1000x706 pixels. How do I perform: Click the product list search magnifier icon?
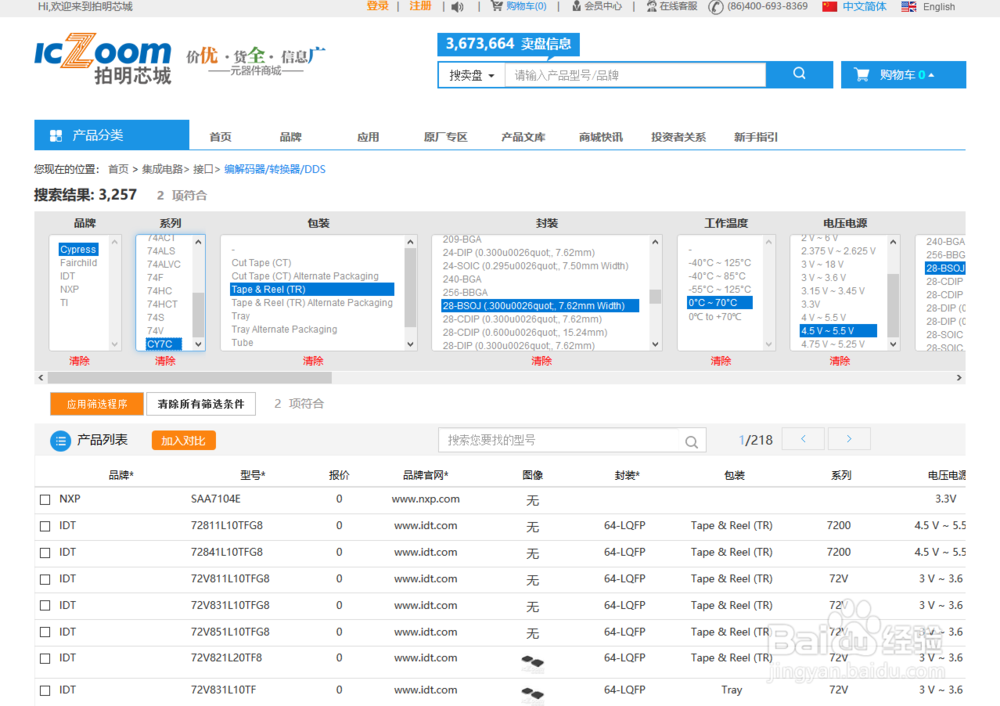691,441
